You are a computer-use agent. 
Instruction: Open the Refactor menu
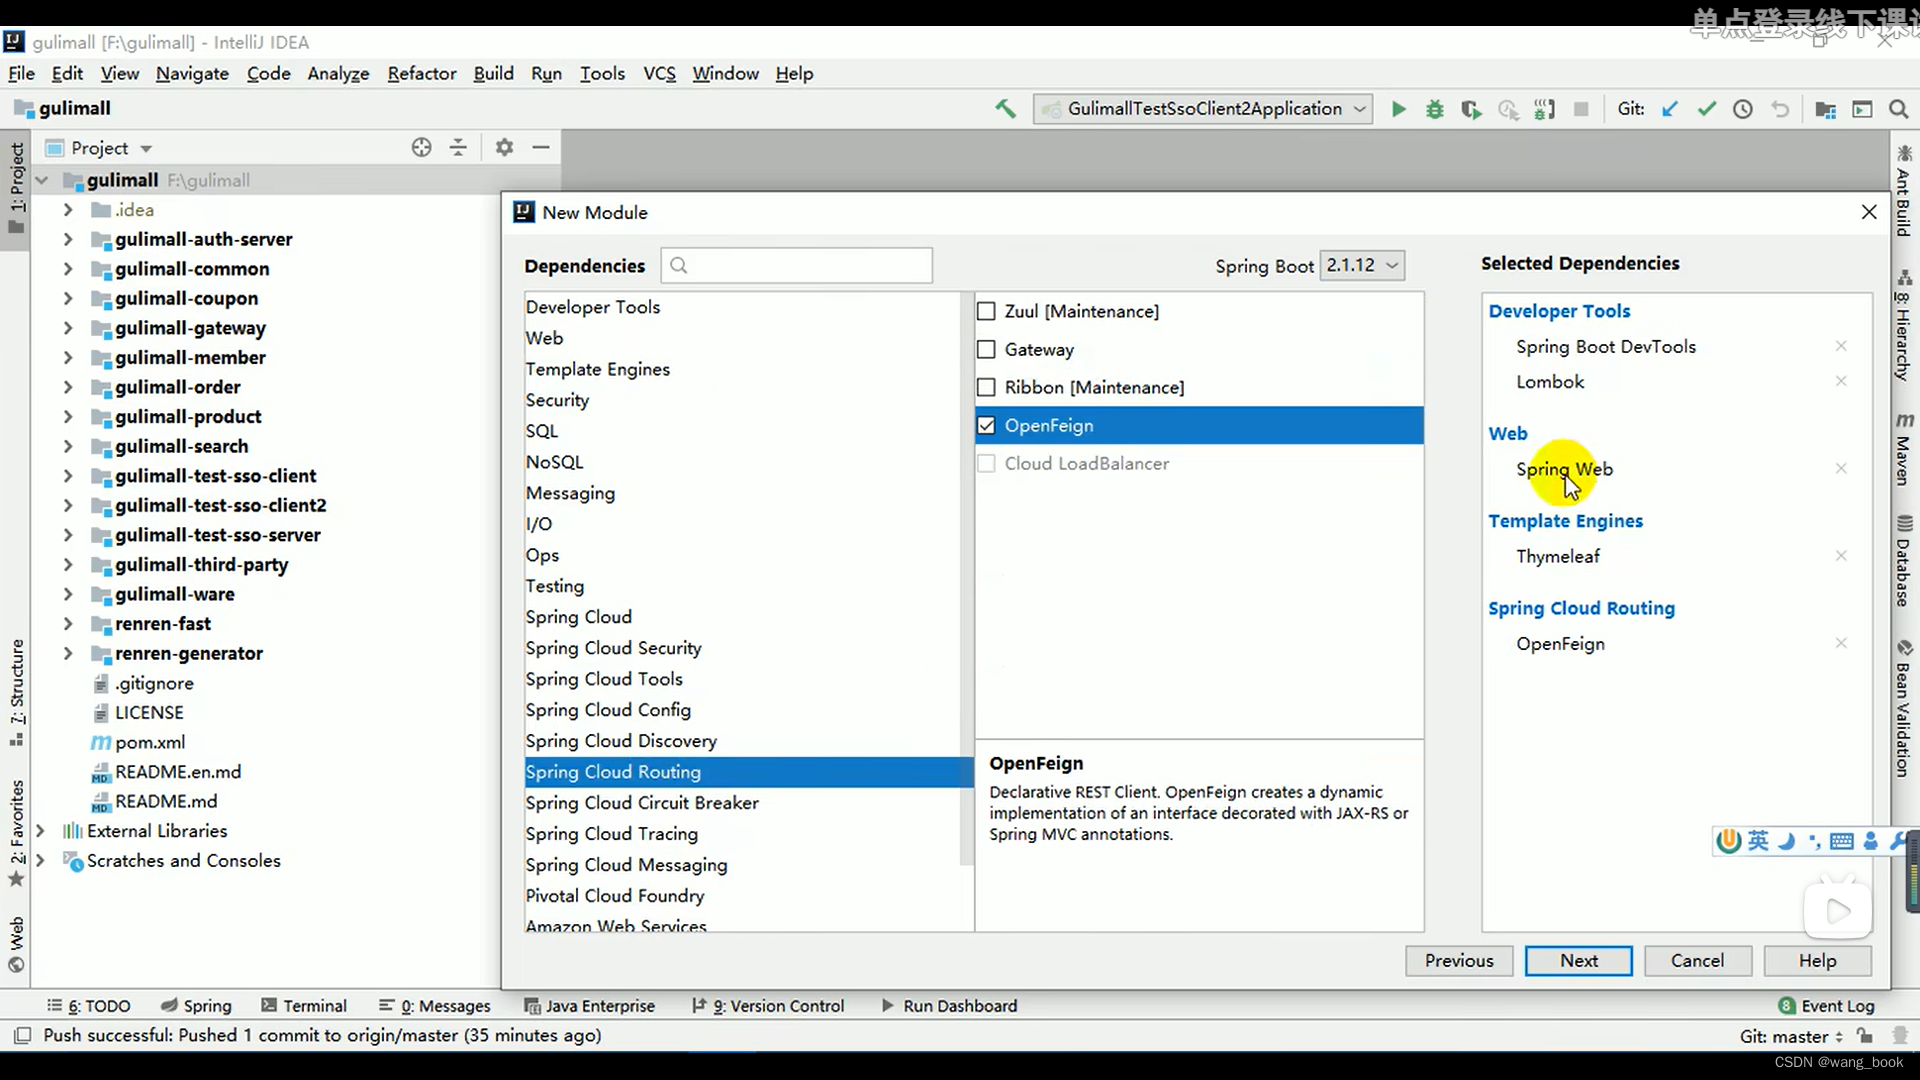pyautogui.click(x=421, y=73)
